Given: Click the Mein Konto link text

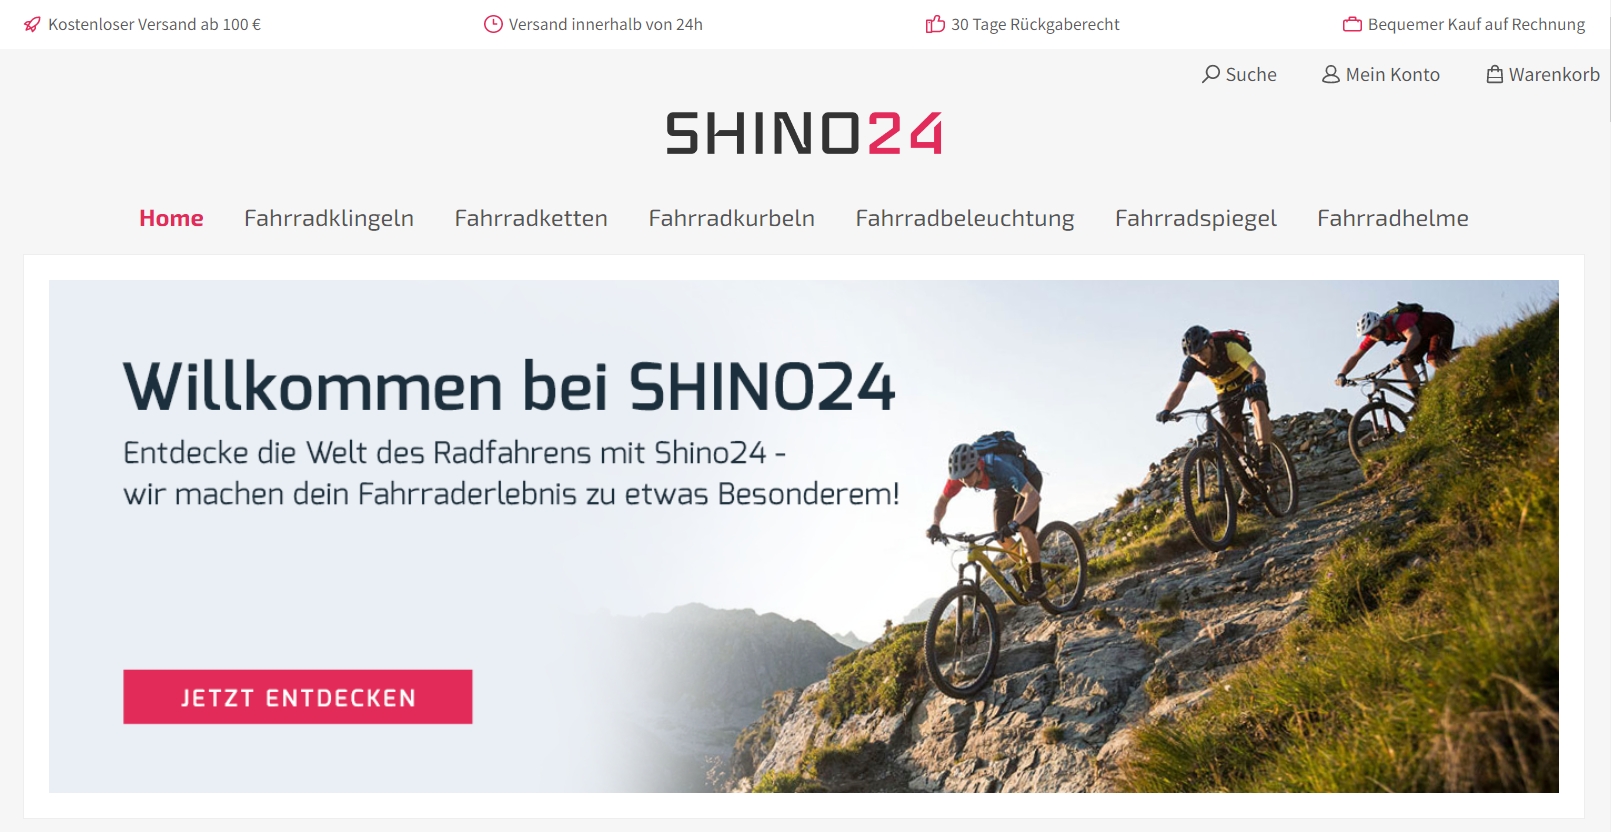Looking at the screenshot, I should tap(1393, 74).
